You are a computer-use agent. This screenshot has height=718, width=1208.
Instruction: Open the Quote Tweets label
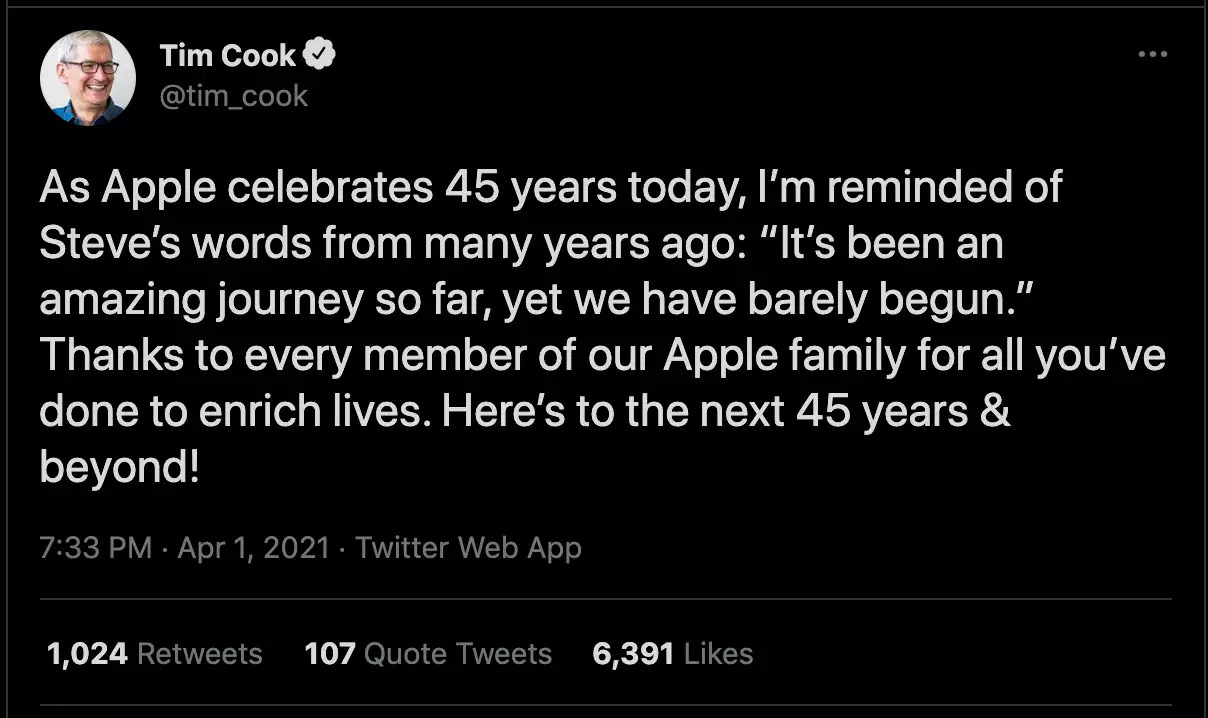458,654
